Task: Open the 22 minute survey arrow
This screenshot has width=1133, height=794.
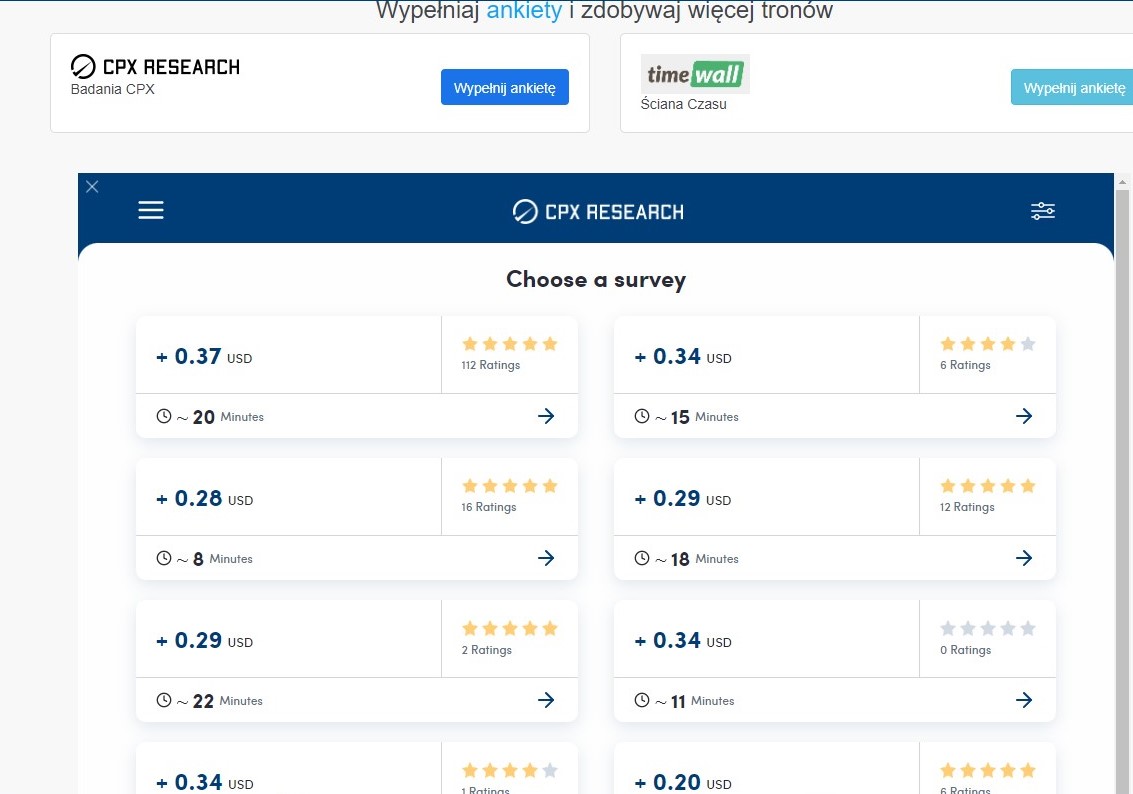Action: tap(546, 699)
